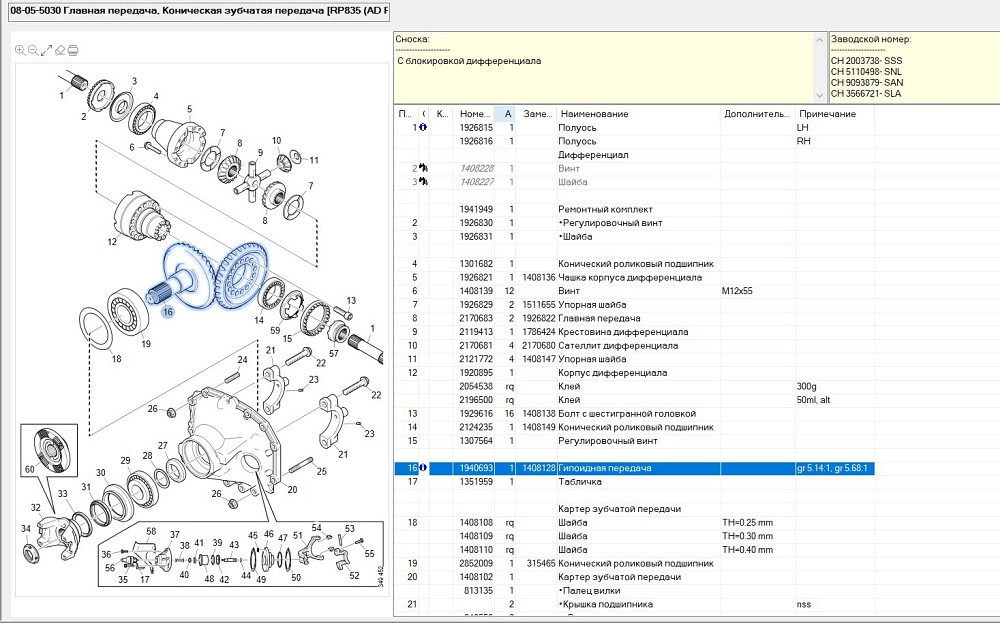The width and height of the screenshot is (1000, 623).
Task: Click replacement icon on row 2 Винт
Action: click(x=423, y=169)
